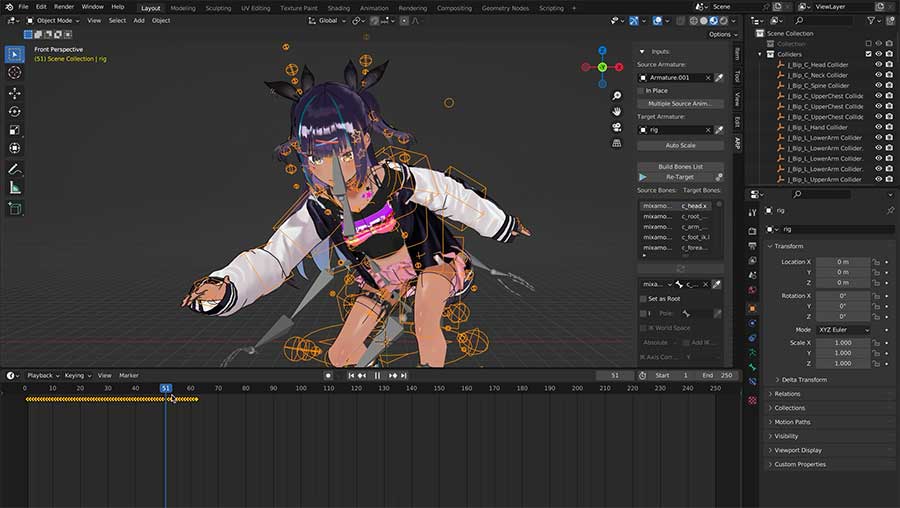Activate the 3D Cursor tool
This screenshot has height=508, width=900.
(x=15, y=72)
